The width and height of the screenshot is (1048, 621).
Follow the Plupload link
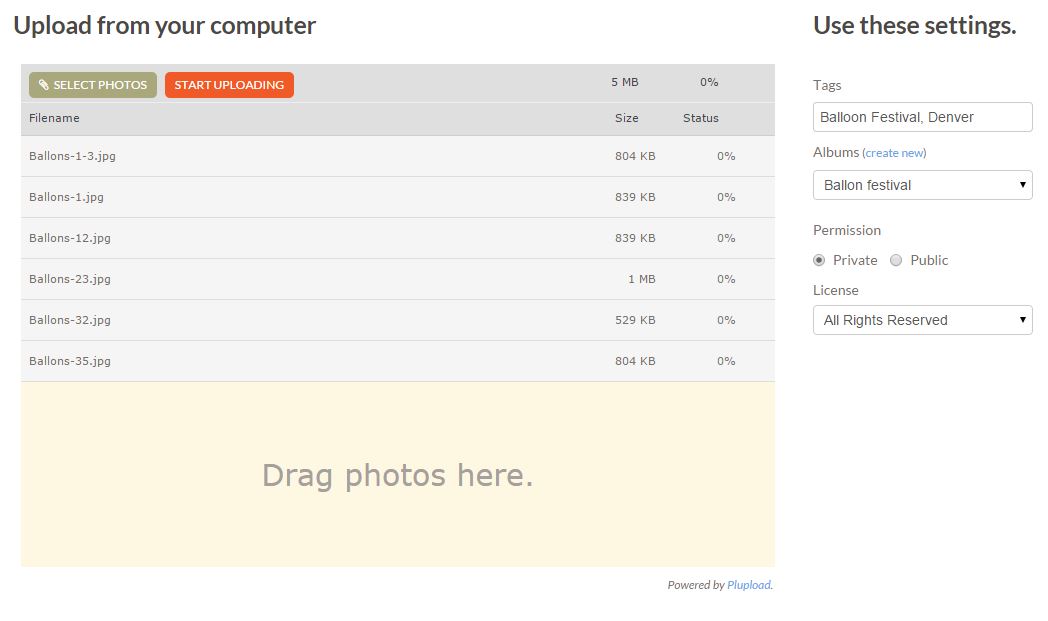click(749, 585)
